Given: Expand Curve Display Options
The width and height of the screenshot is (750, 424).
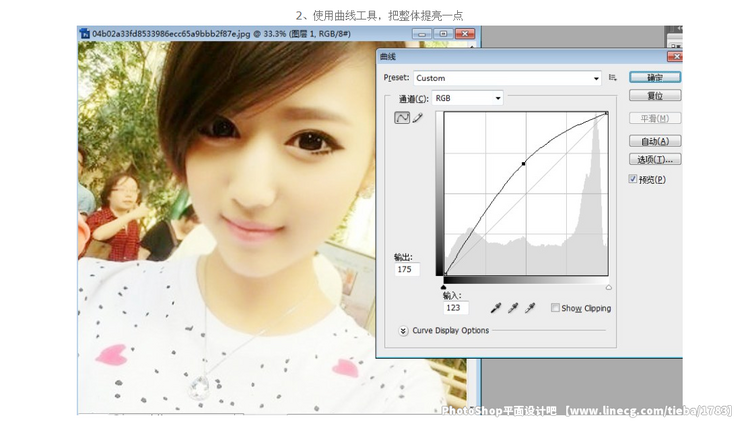Looking at the screenshot, I should pyautogui.click(x=403, y=331).
